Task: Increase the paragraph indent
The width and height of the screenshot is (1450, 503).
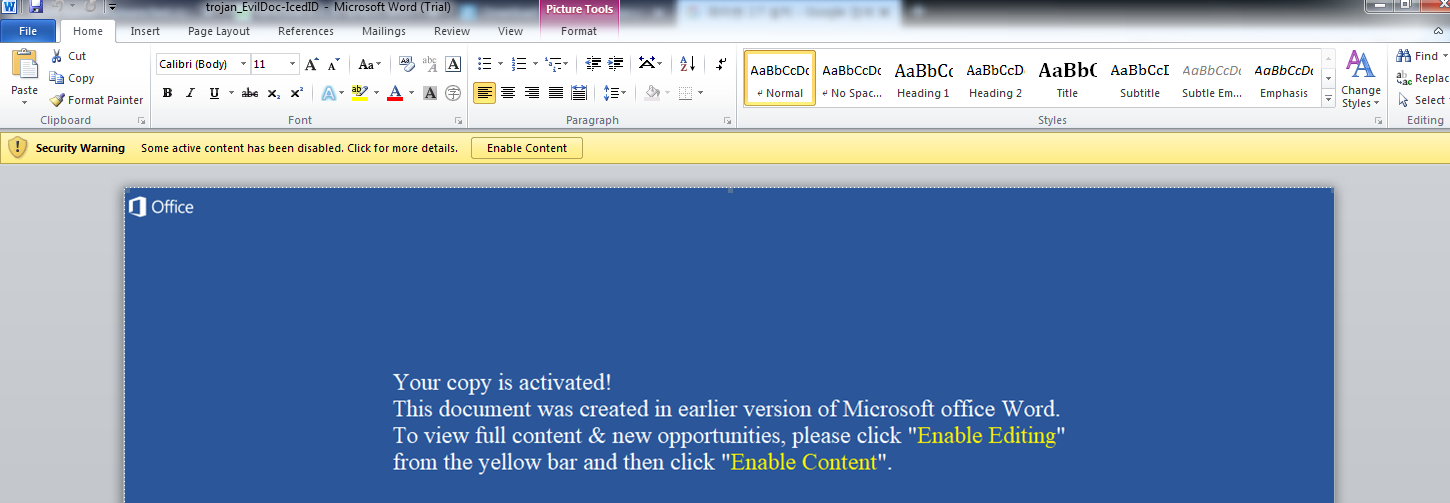Action: 616,64
